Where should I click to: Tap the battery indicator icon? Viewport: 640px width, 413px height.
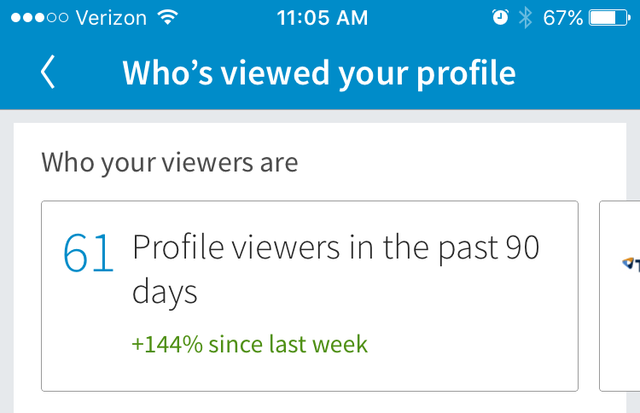[609, 18]
